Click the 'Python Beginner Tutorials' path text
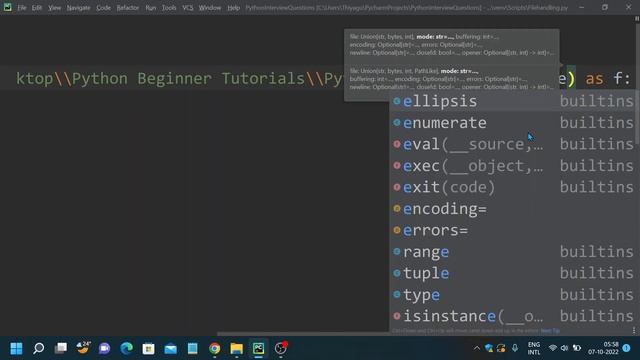640x360 pixels. 188,78
